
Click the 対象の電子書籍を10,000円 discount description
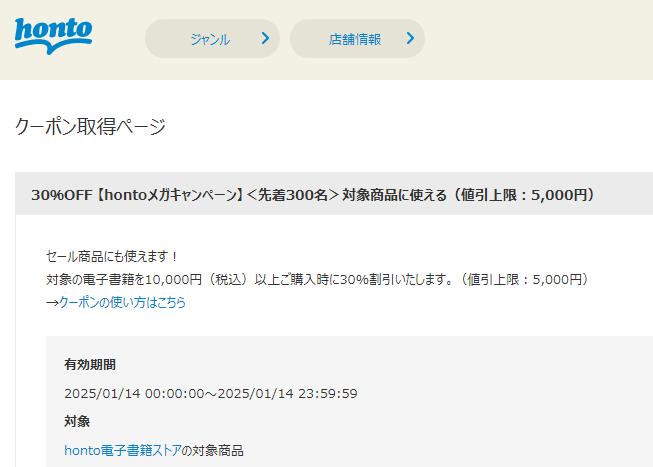tap(317, 279)
